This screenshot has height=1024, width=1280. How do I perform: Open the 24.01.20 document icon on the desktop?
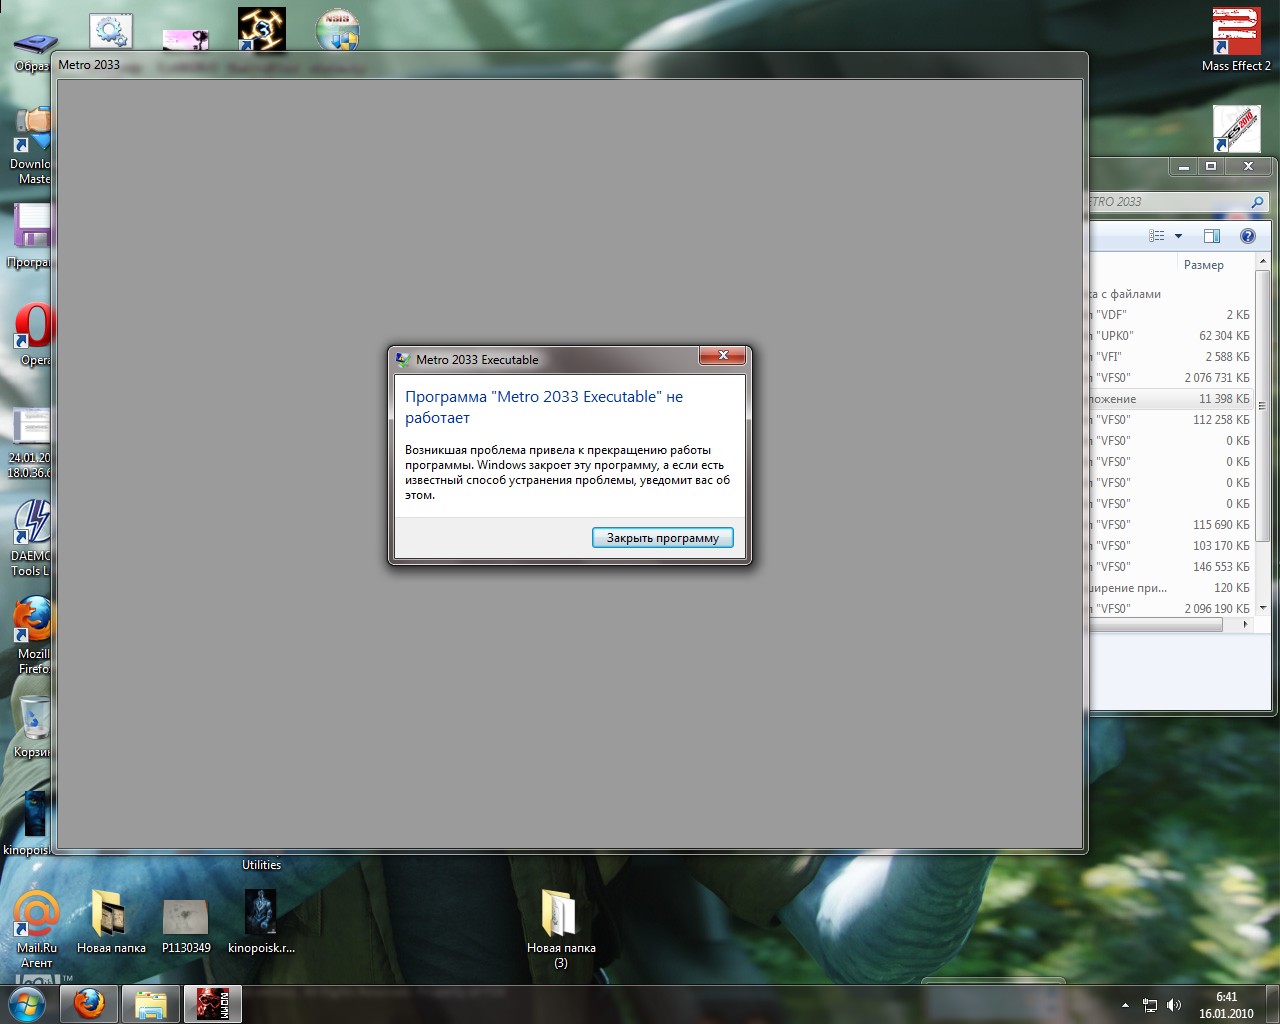click(x=31, y=442)
